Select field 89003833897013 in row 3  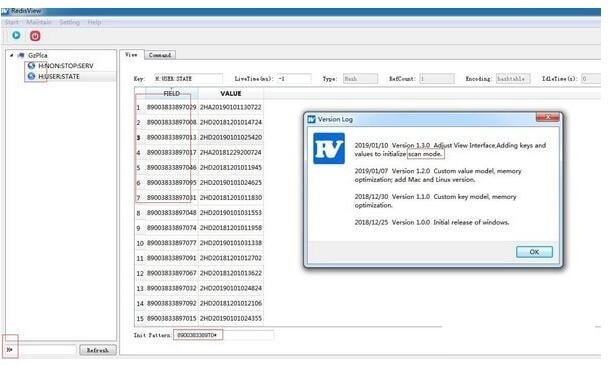pos(171,138)
